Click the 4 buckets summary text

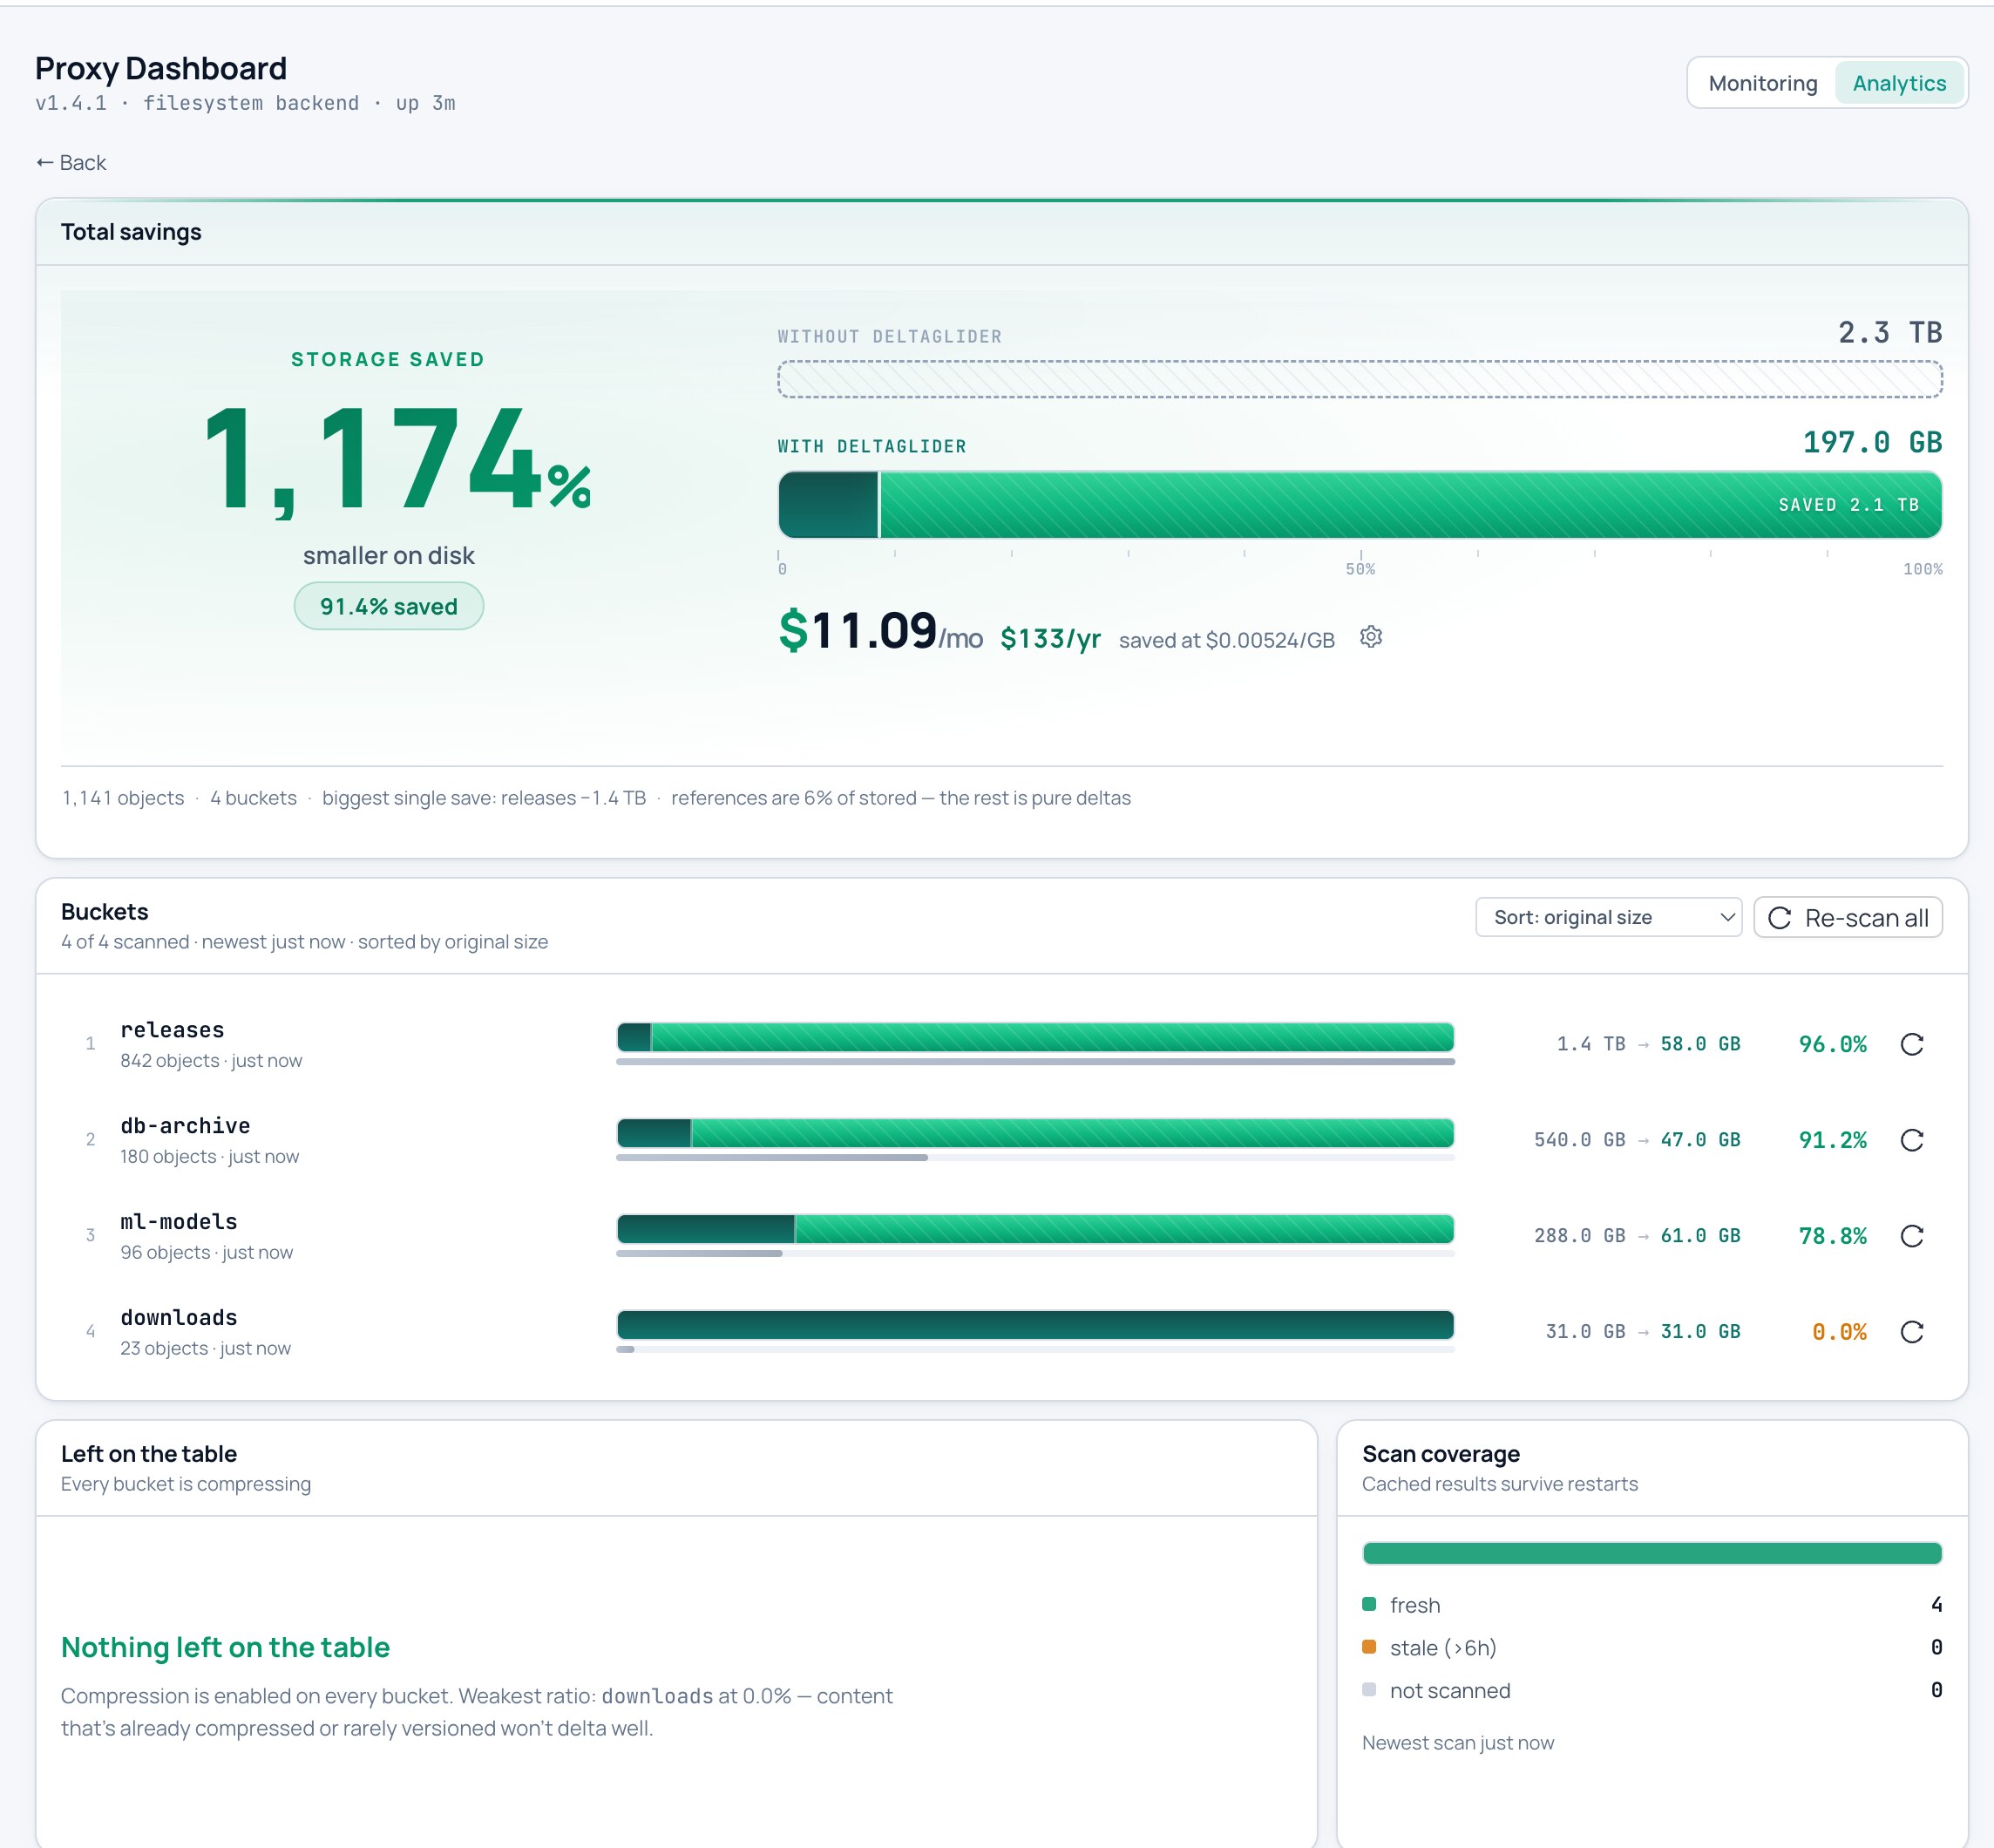[253, 798]
